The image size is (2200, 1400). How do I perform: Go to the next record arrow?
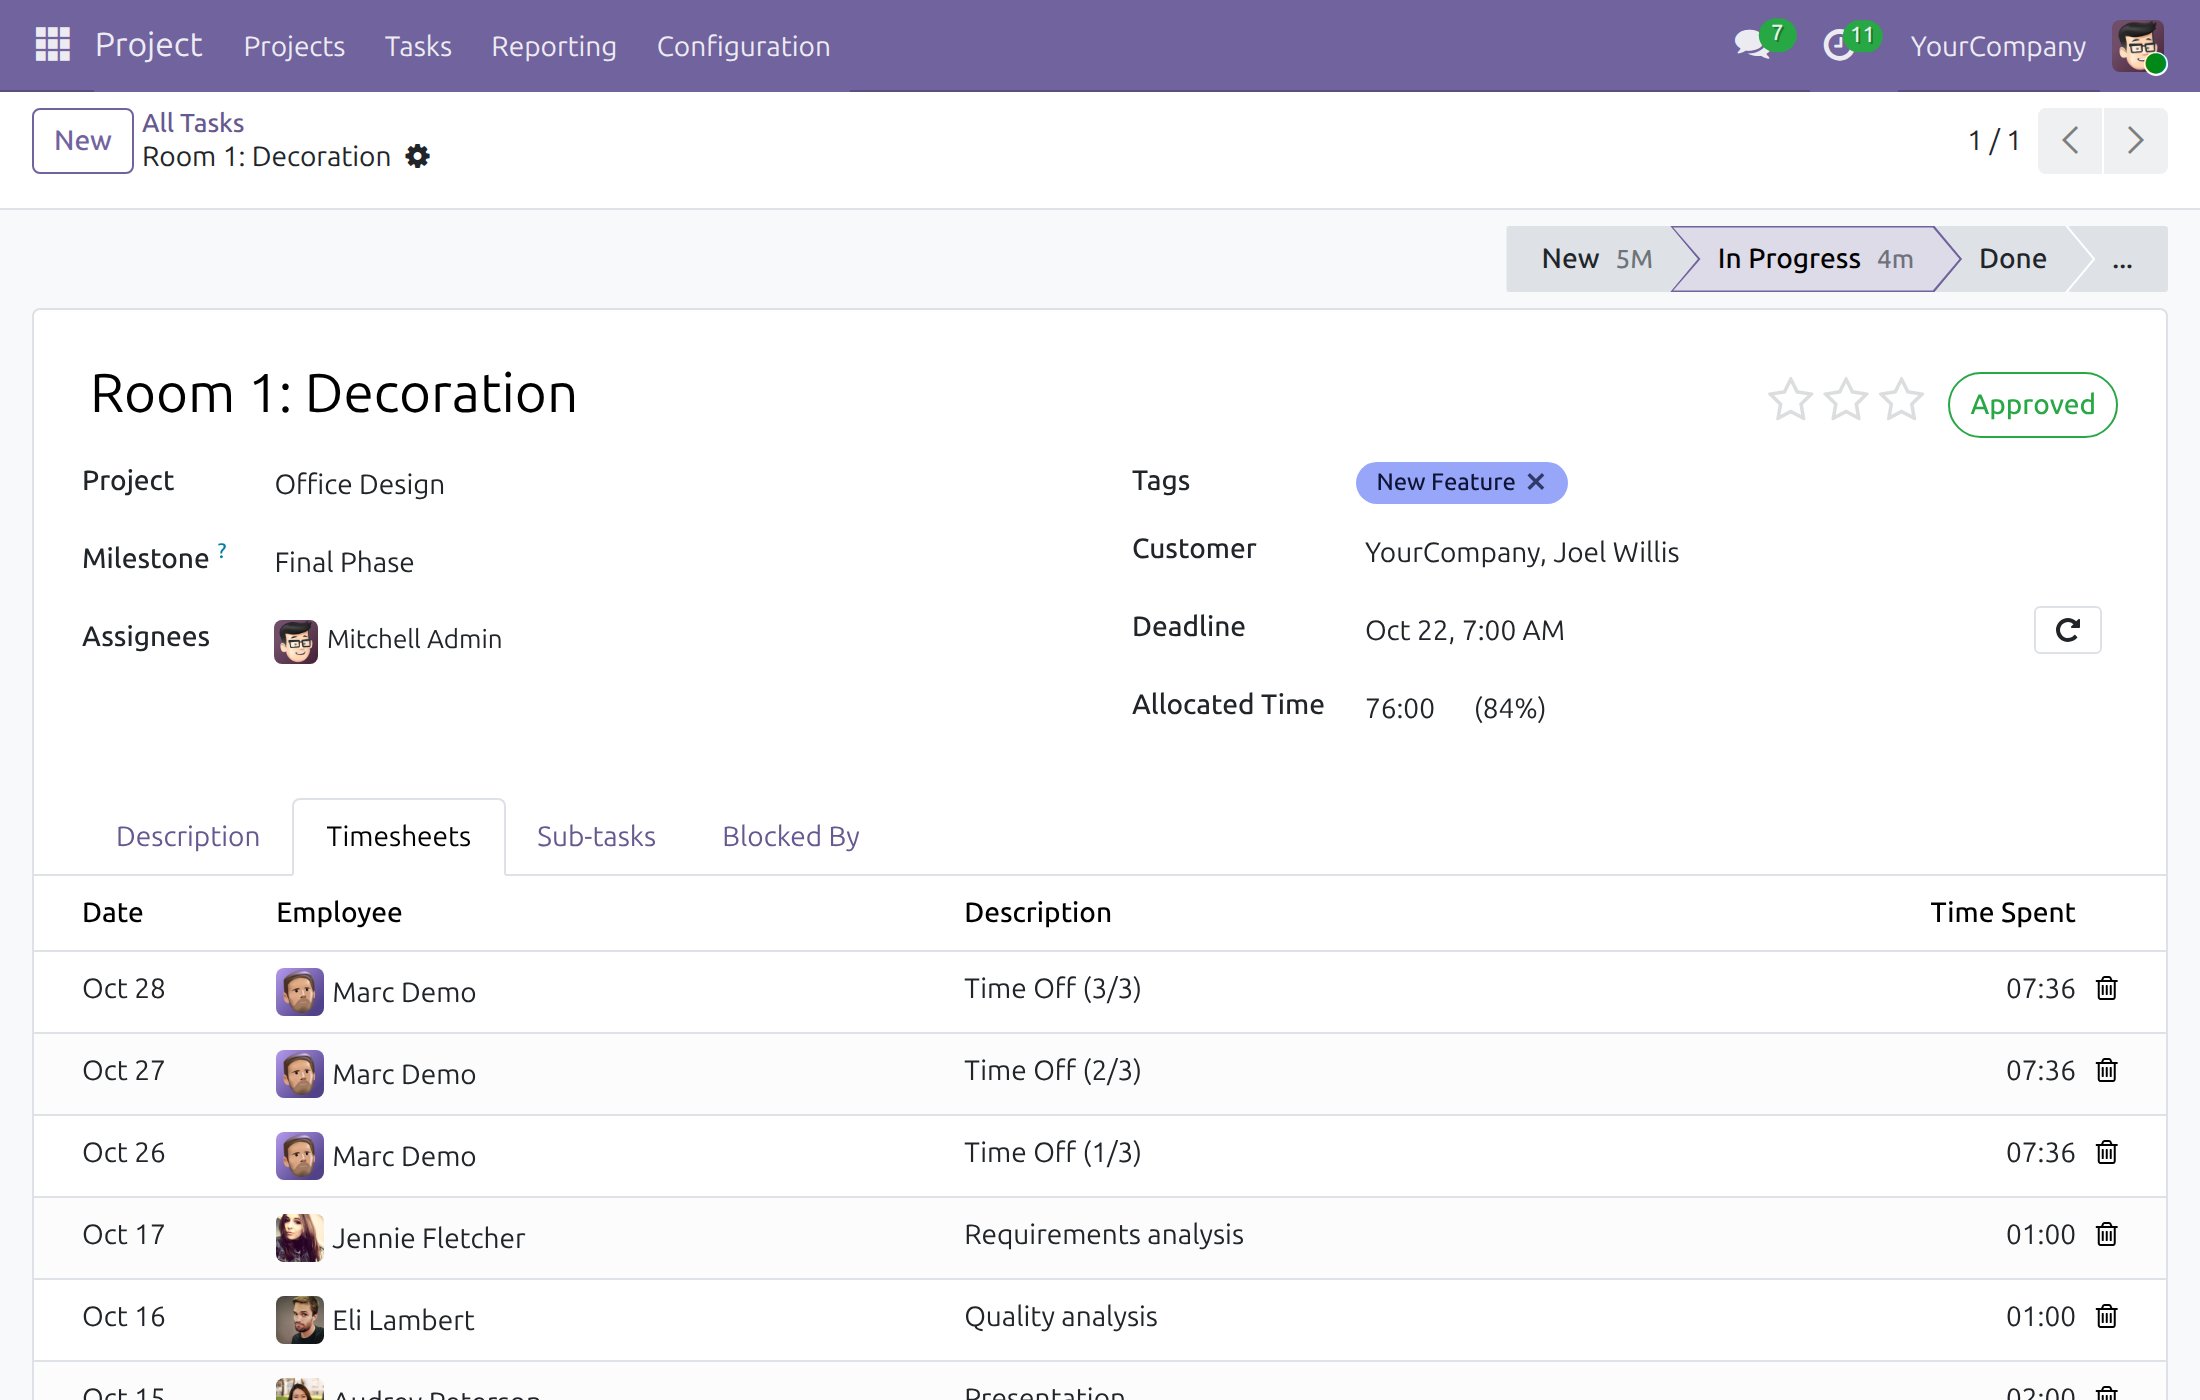coord(2135,140)
